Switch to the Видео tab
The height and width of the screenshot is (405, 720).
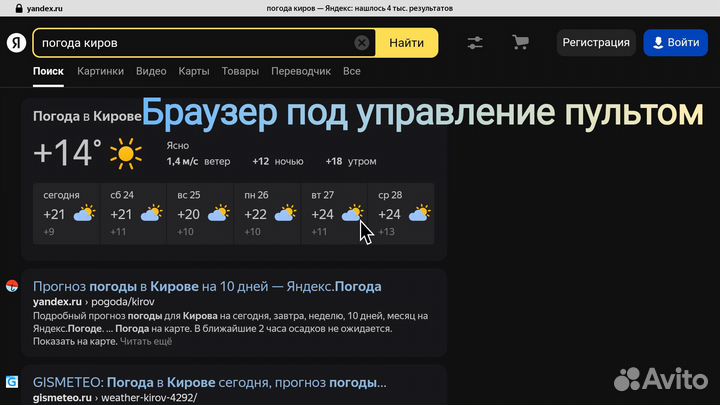point(151,72)
